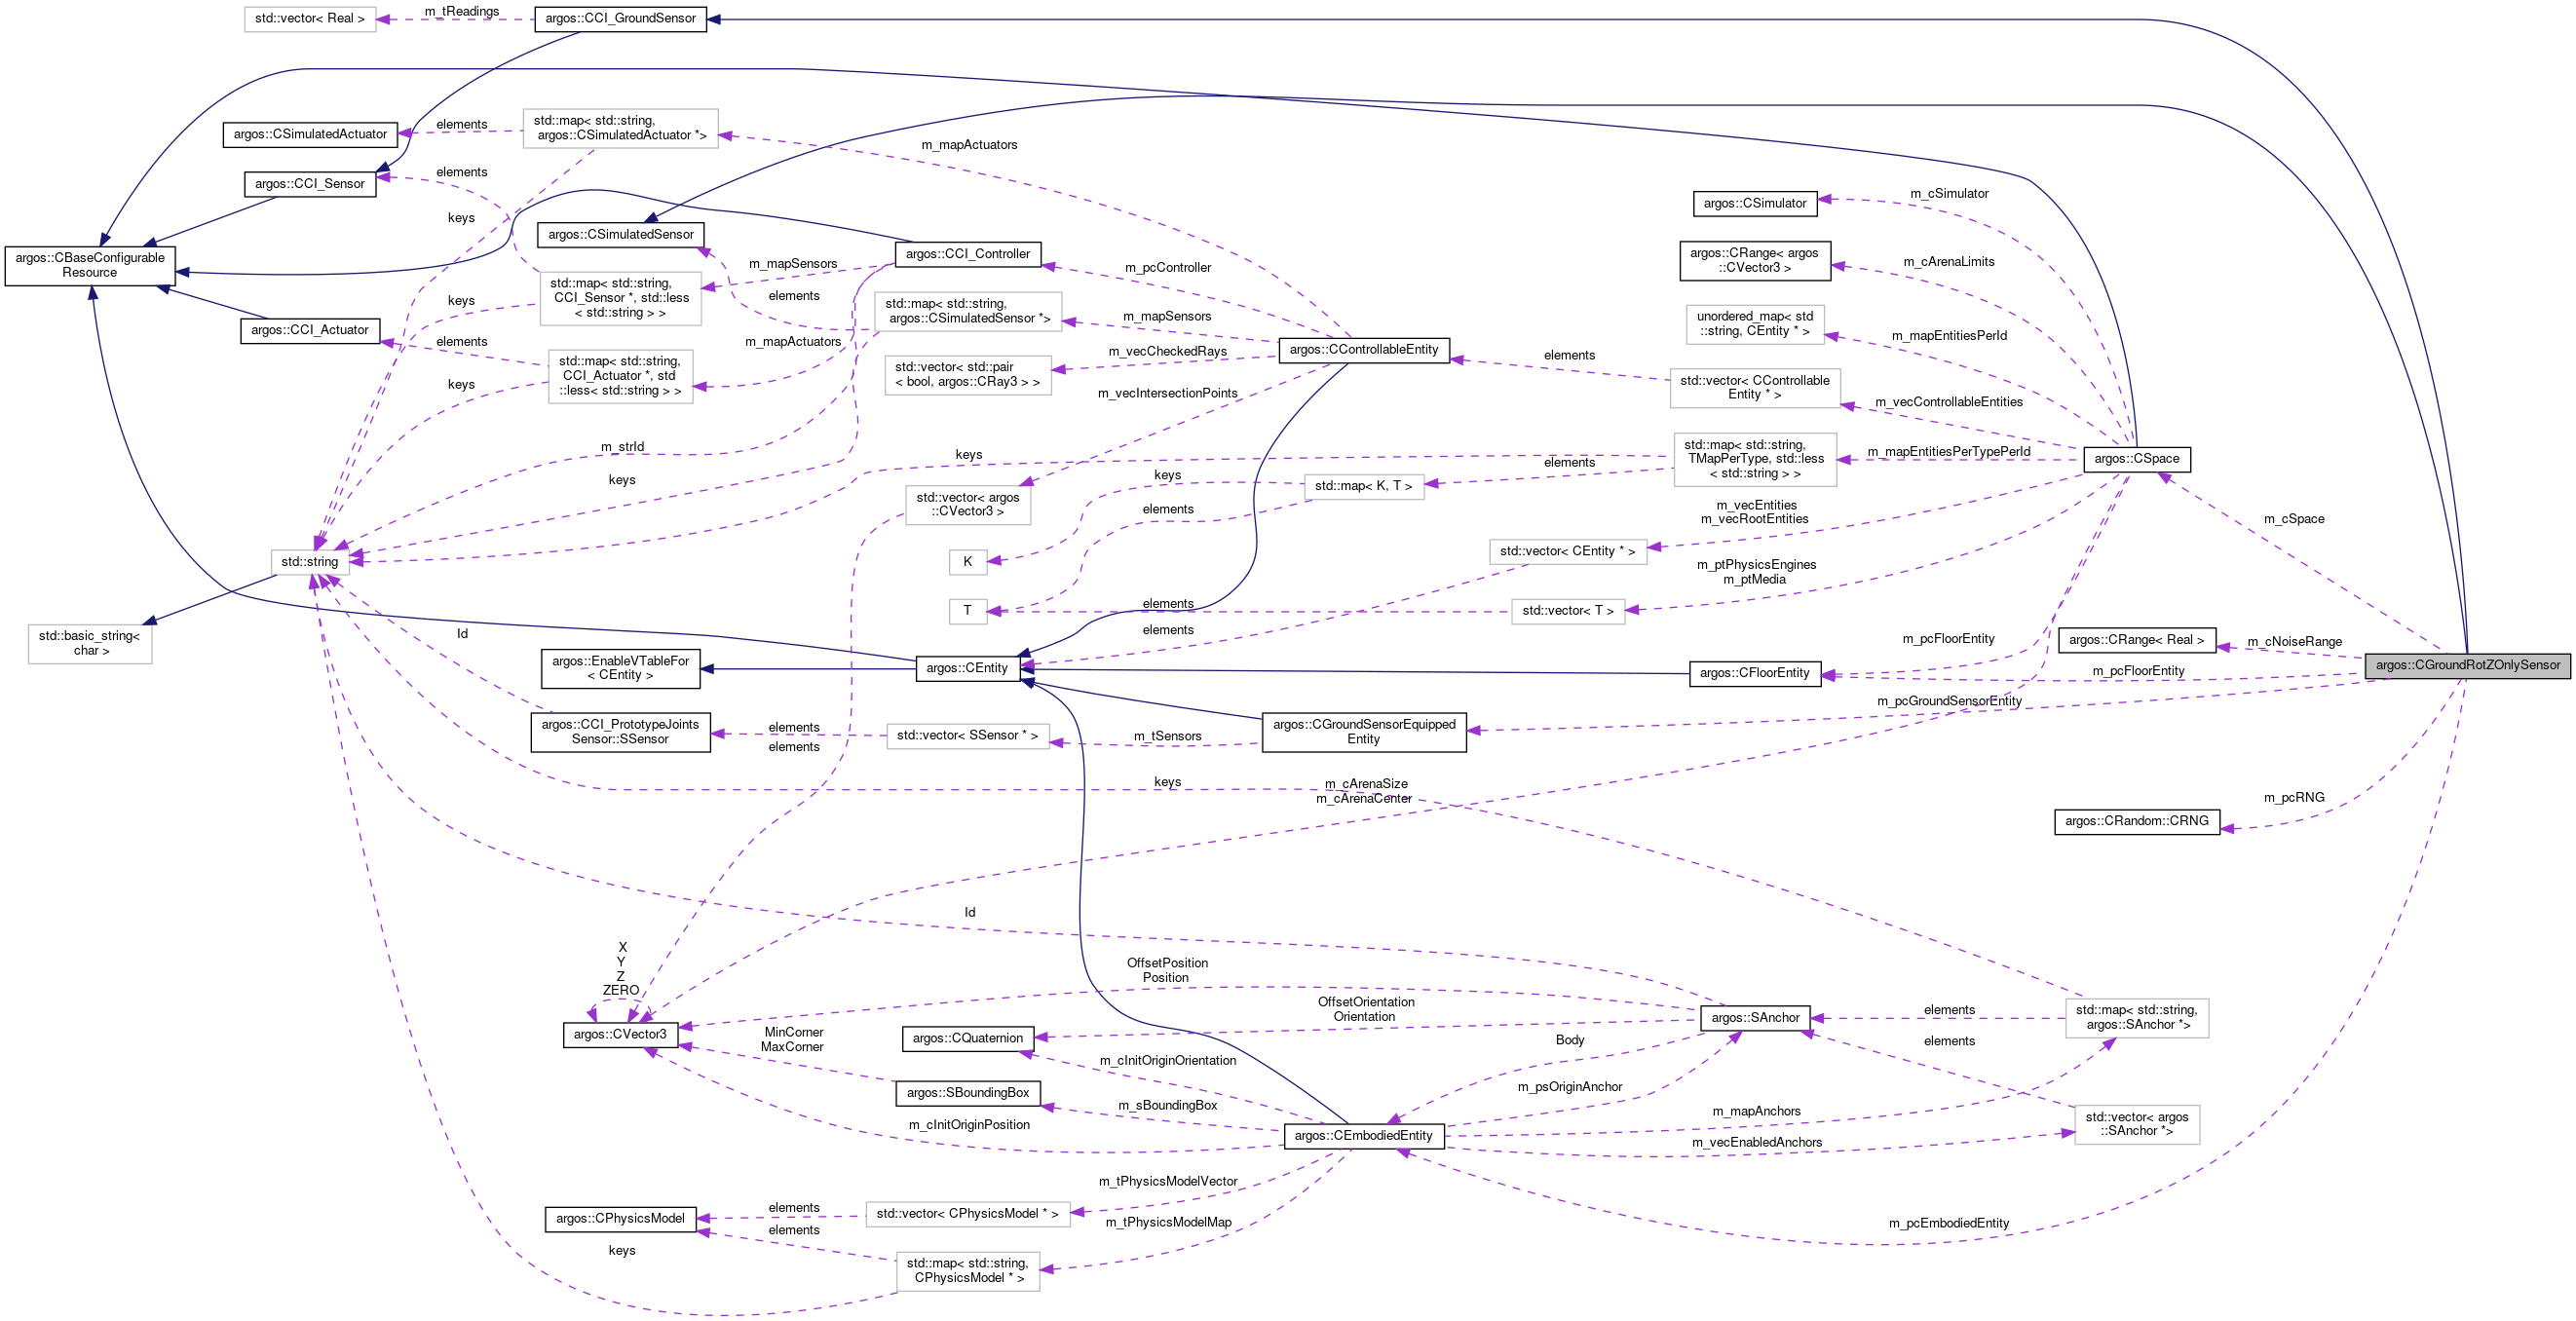Open the argos::CCI_Controller node

[968, 254]
